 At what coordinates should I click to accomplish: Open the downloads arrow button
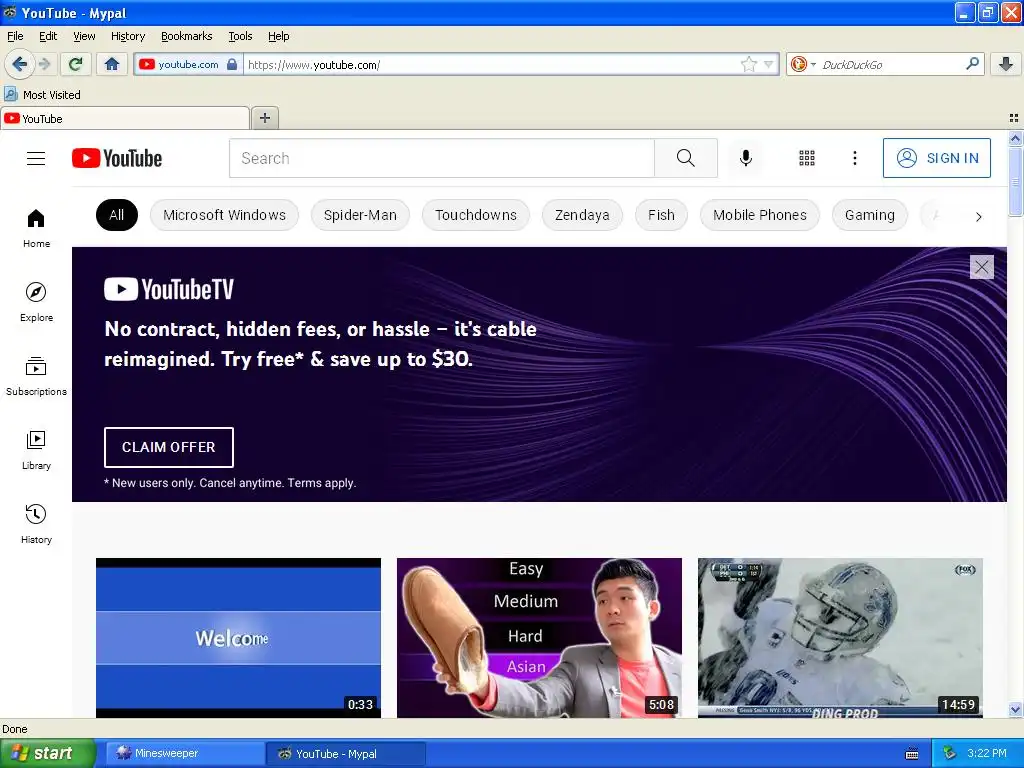click(x=1006, y=64)
